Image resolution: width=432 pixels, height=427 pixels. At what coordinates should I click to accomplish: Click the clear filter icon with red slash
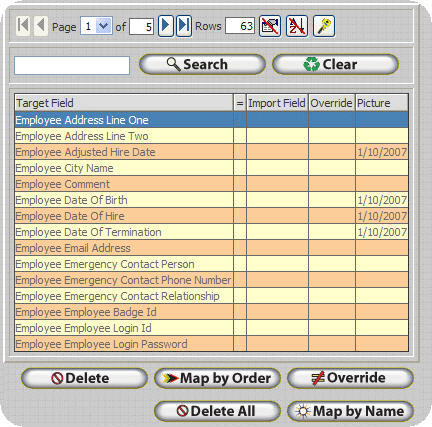[270, 26]
